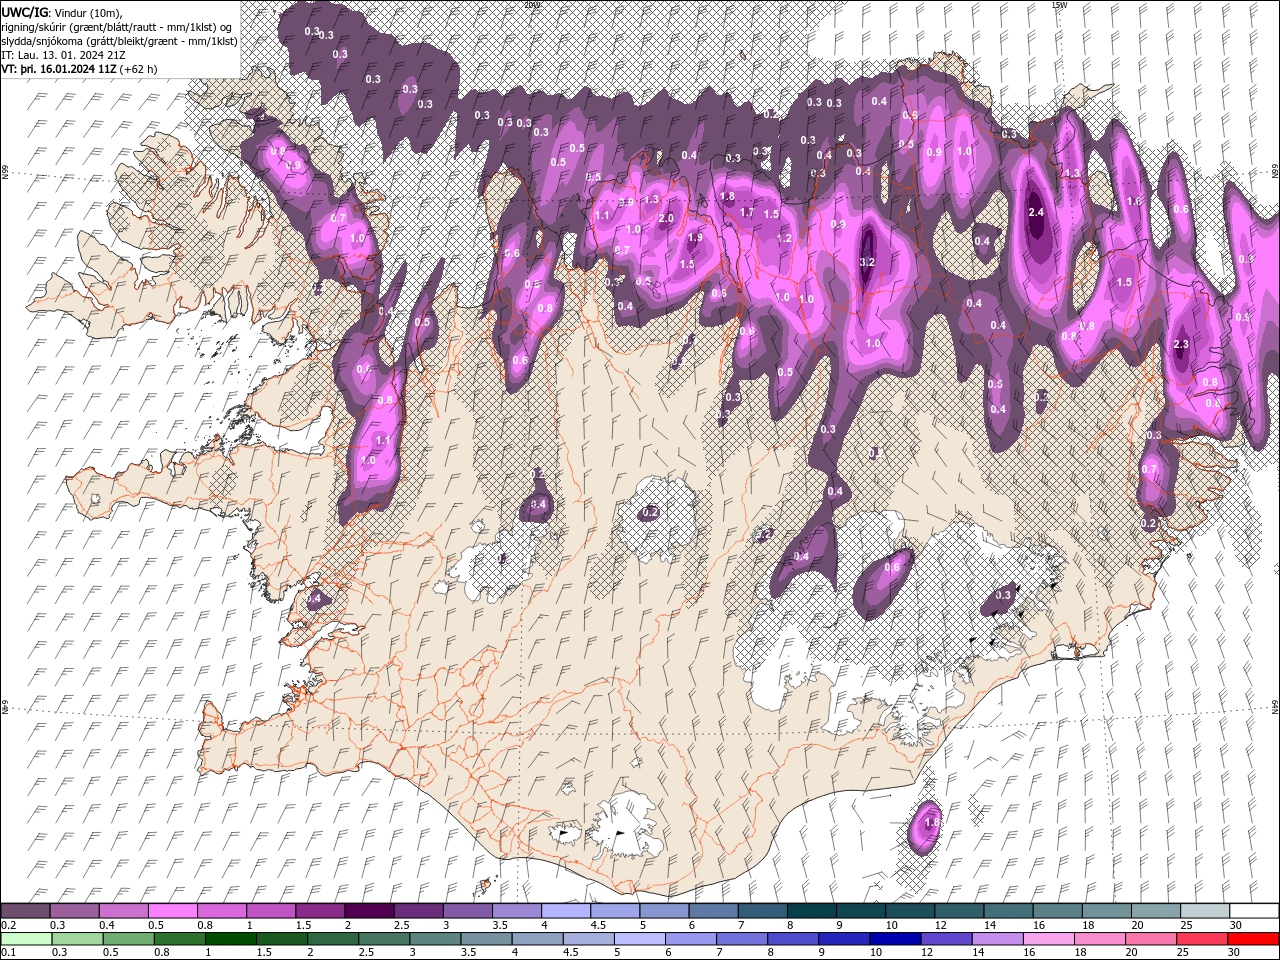Click the 2.4 precipitation value on the map
1280x960 pixels.
pyautogui.click(x=1036, y=212)
